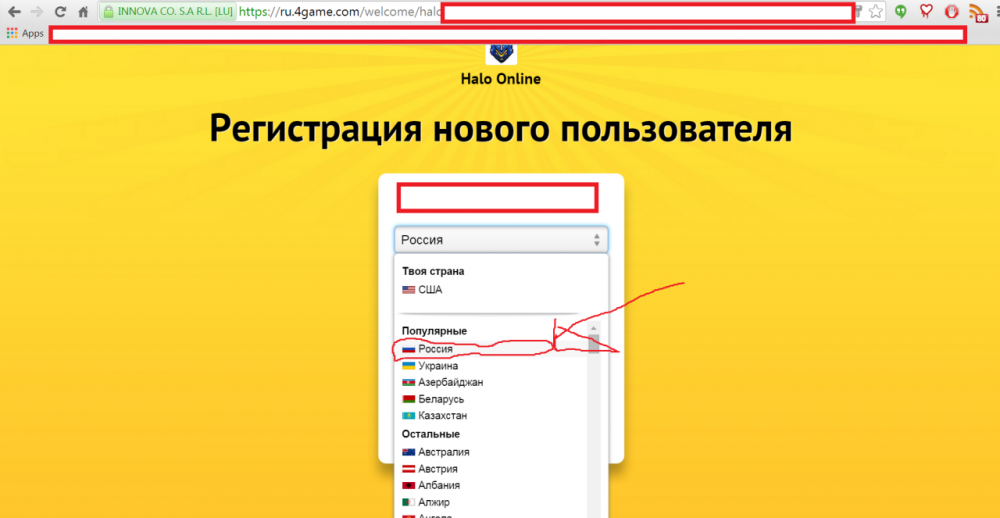Click the ru.4game.com URL in the address bar
Screen dimensions: 1000x518
tap(341, 11)
